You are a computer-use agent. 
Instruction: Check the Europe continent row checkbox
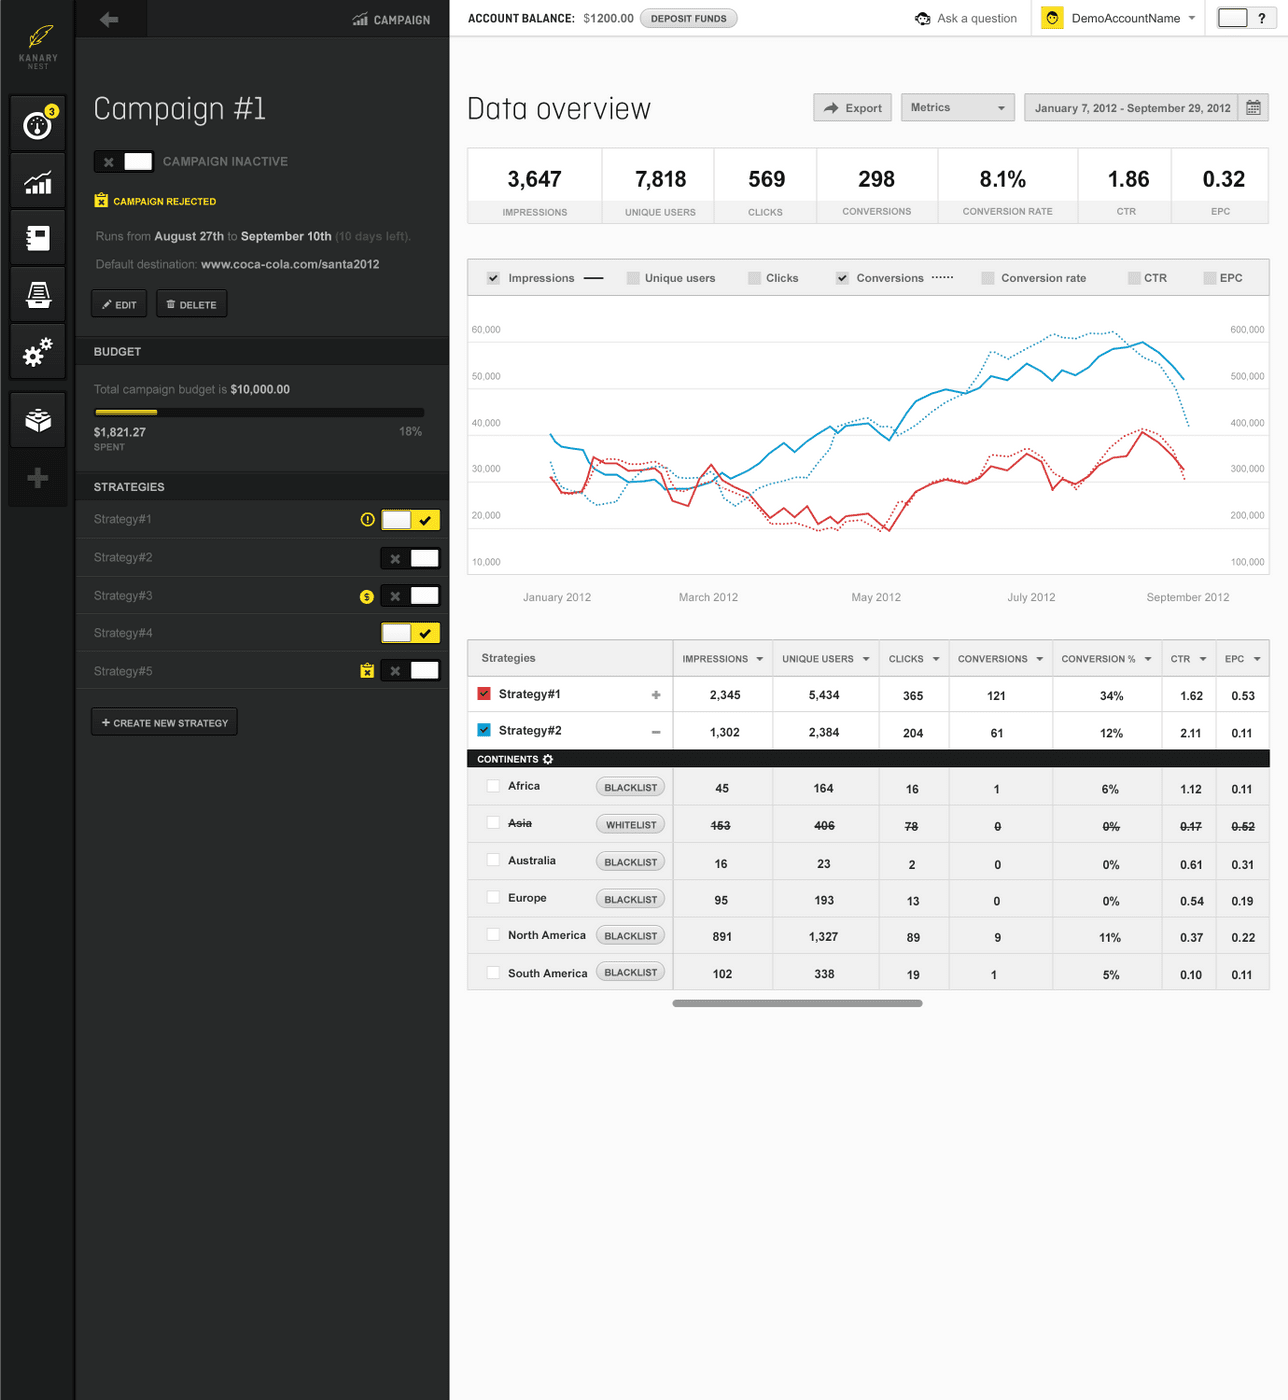[493, 898]
